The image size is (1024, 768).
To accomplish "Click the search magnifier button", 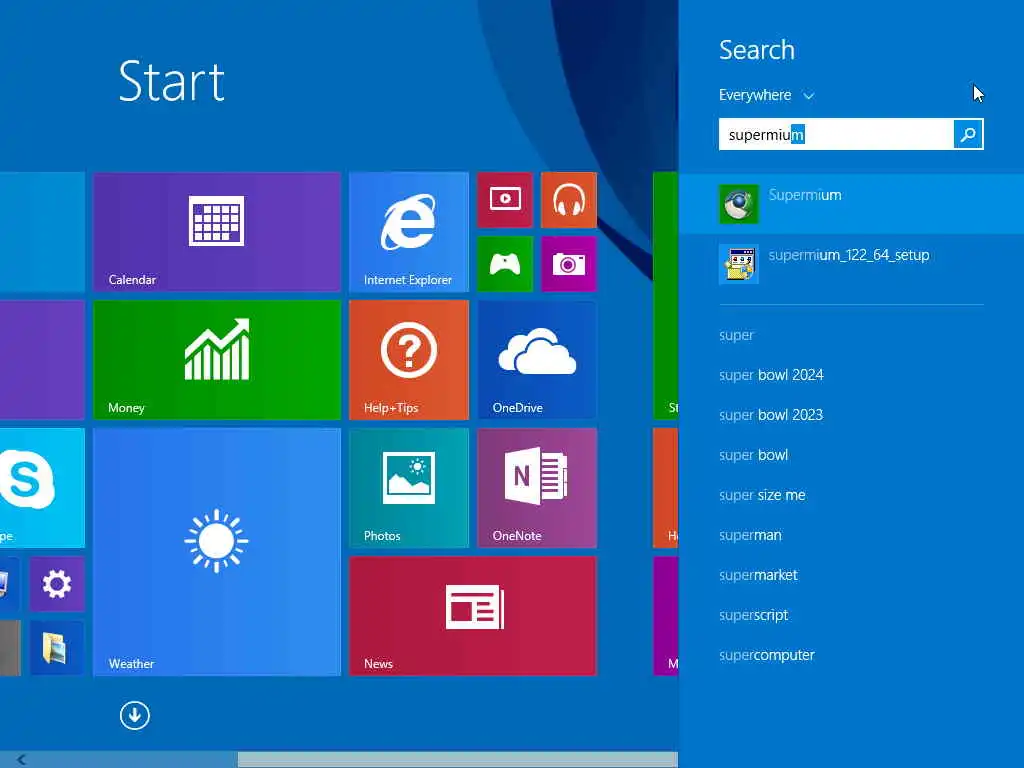I will pos(968,134).
